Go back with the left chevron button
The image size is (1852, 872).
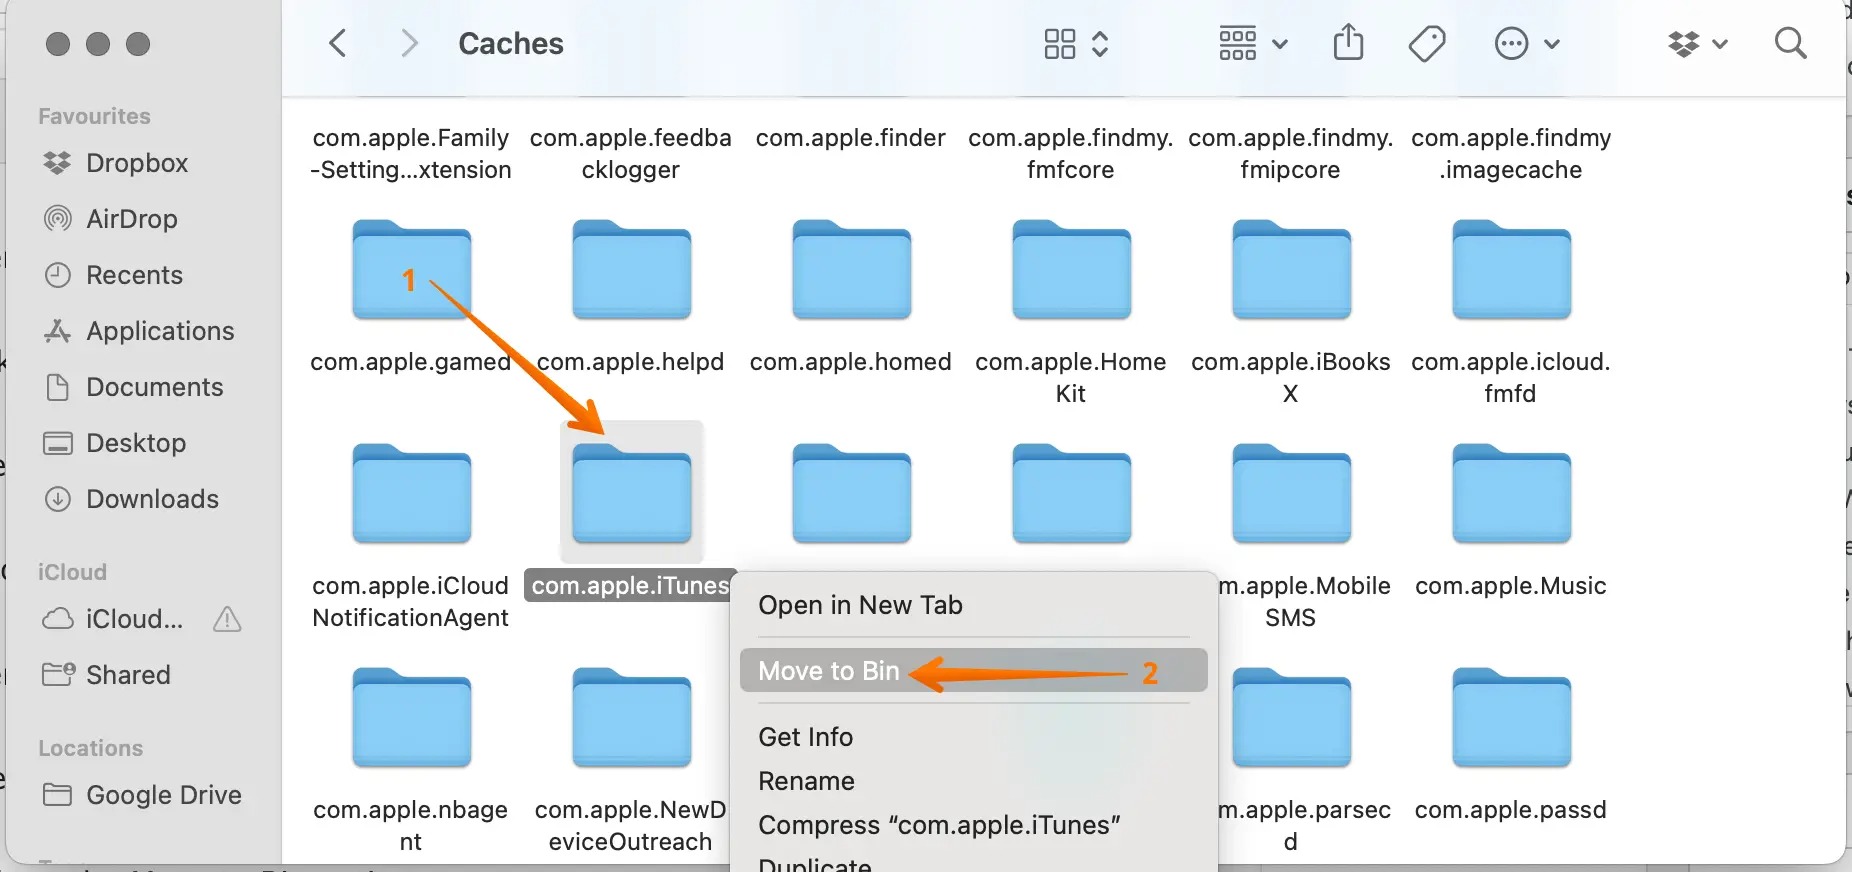click(338, 43)
